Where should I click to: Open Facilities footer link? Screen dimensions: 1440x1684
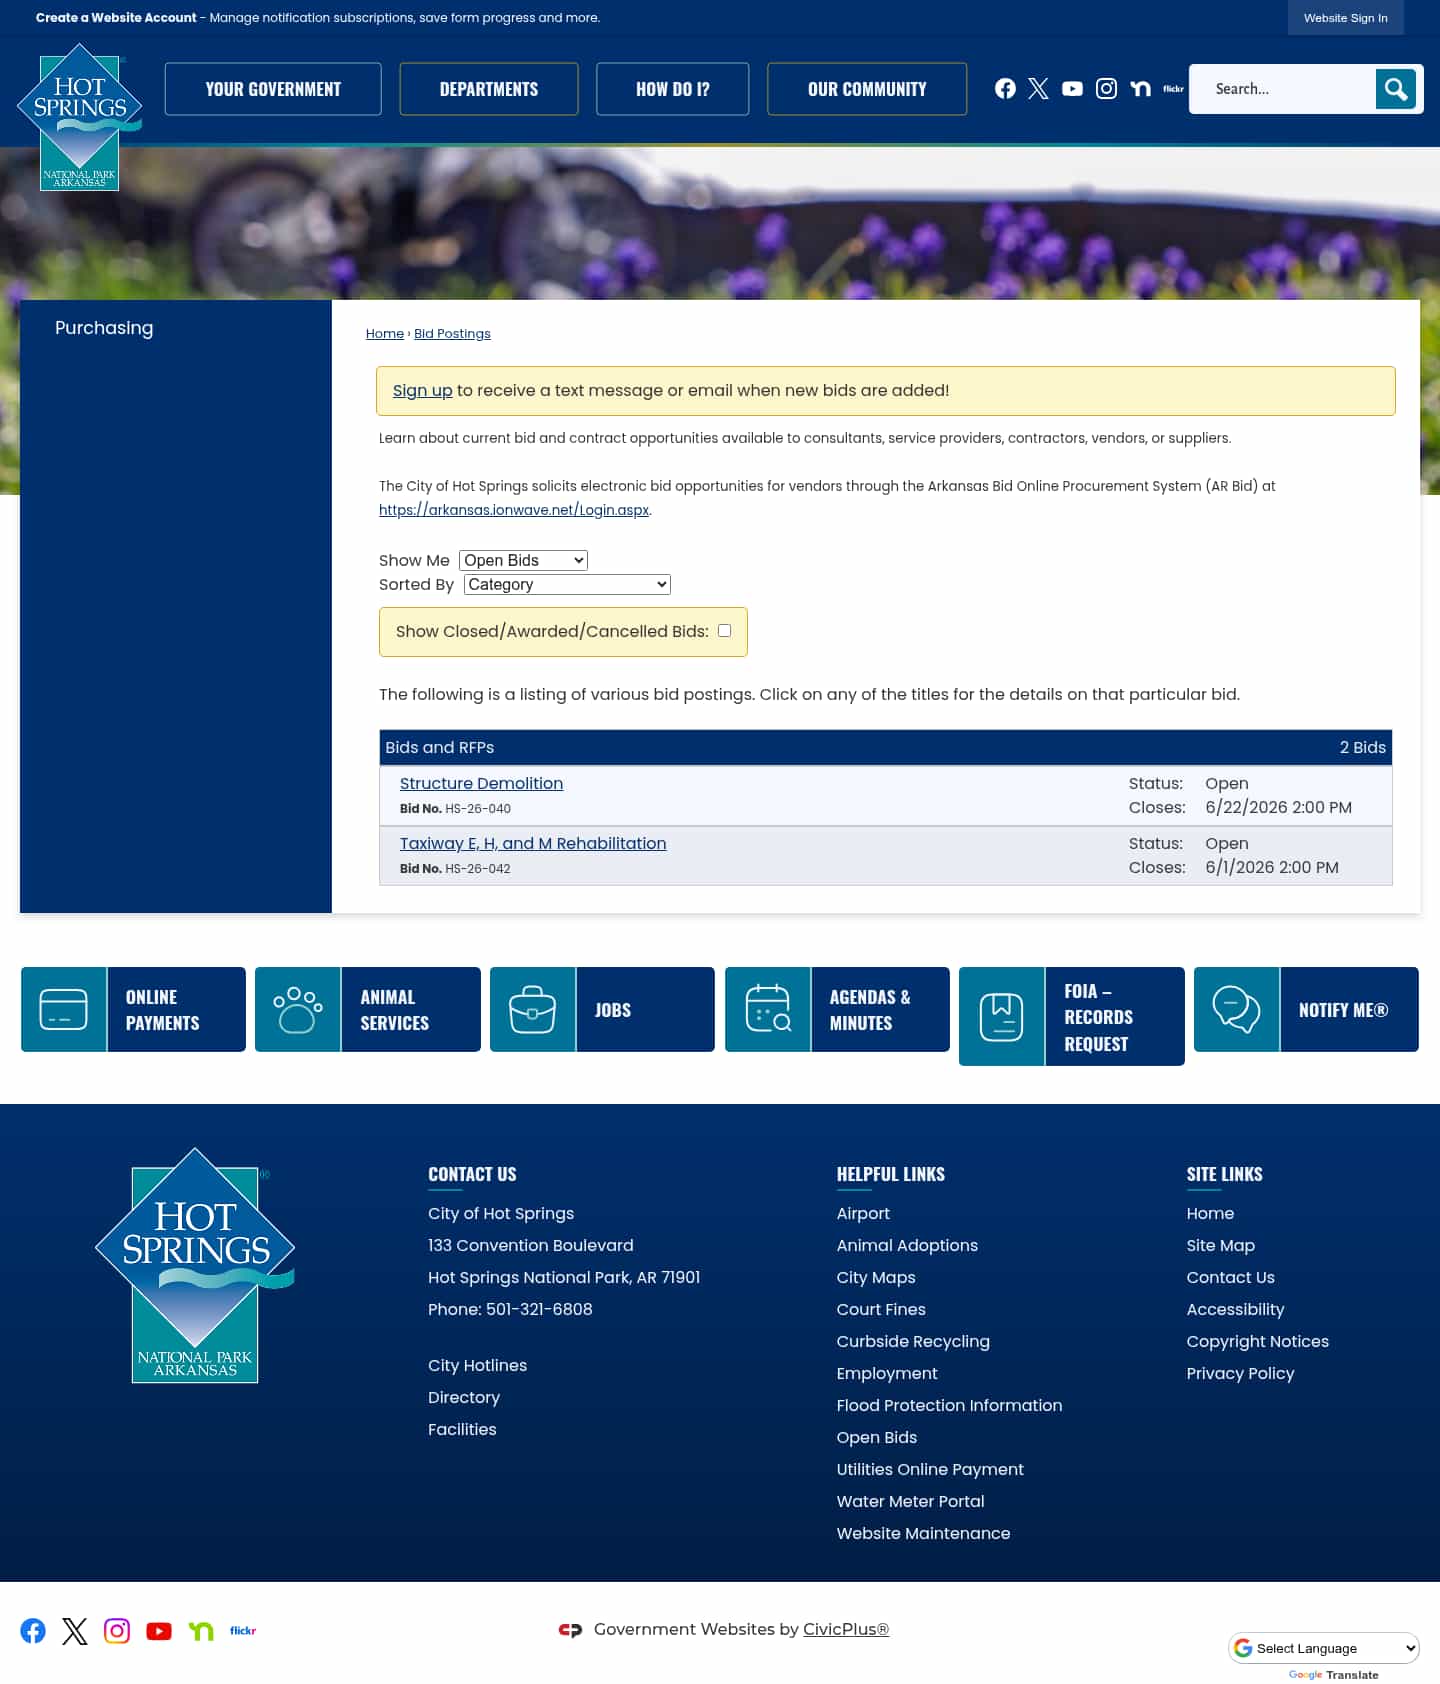[x=462, y=1430]
